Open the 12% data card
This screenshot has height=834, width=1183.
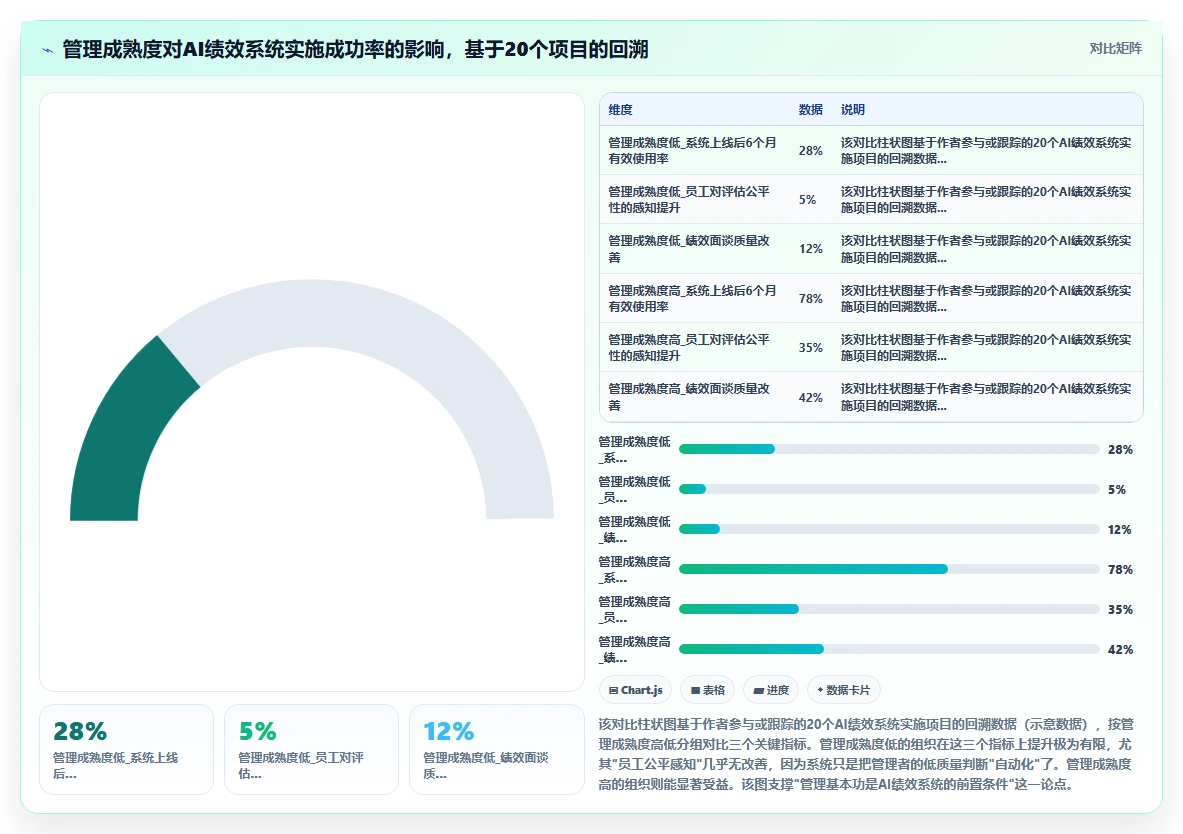pyautogui.click(x=496, y=749)
